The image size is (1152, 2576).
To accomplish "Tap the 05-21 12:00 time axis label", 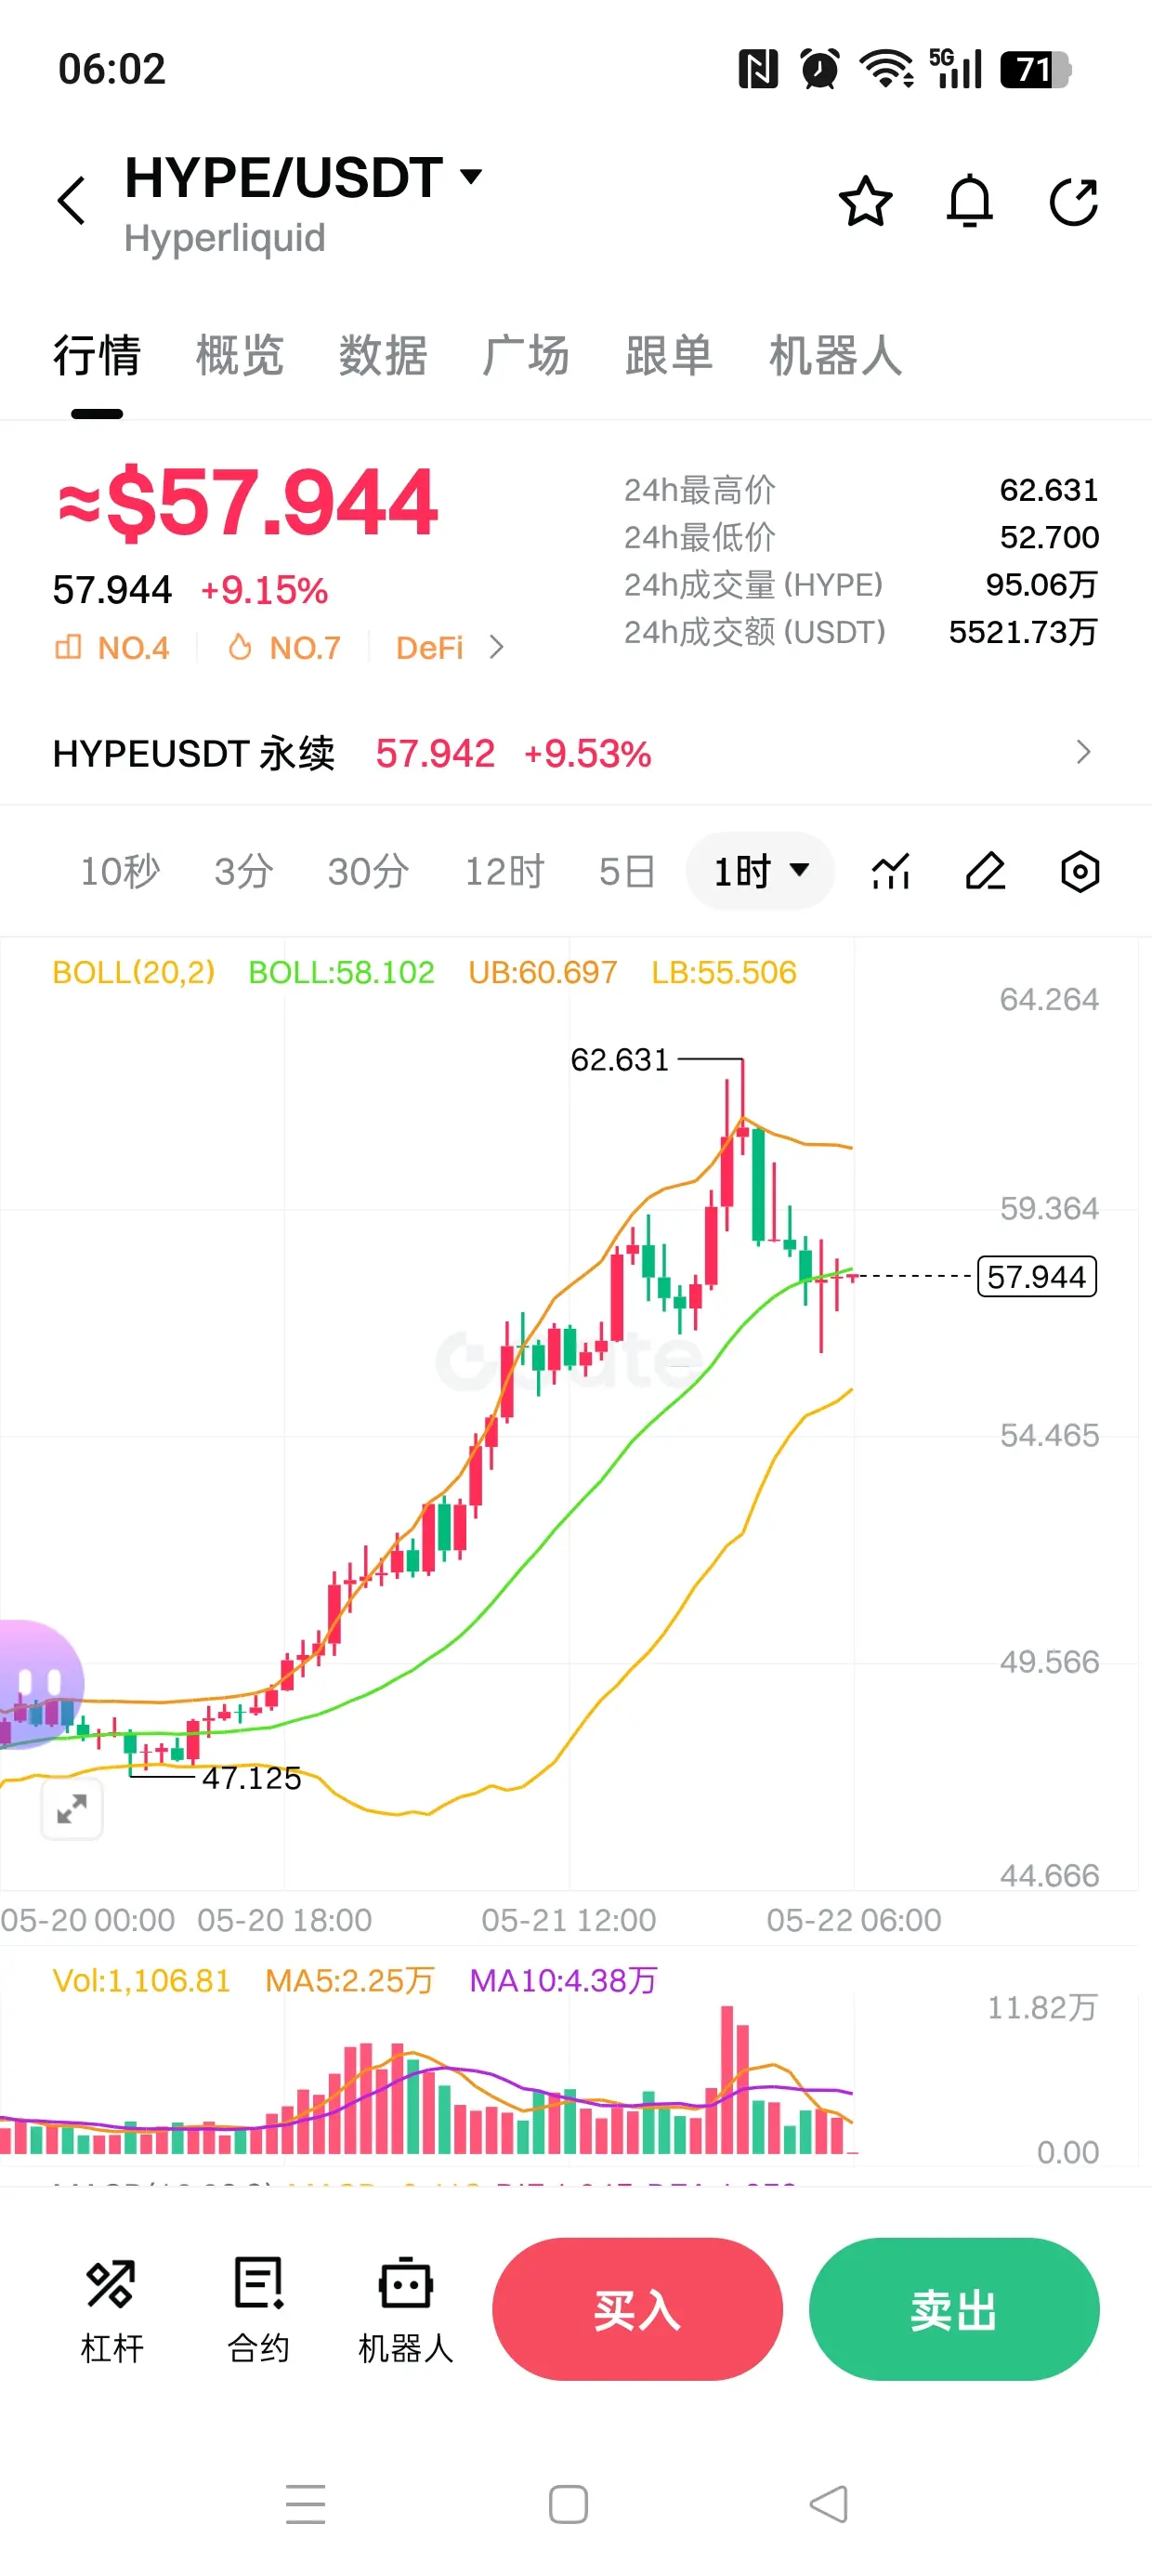I will [x=568, y=1920].
